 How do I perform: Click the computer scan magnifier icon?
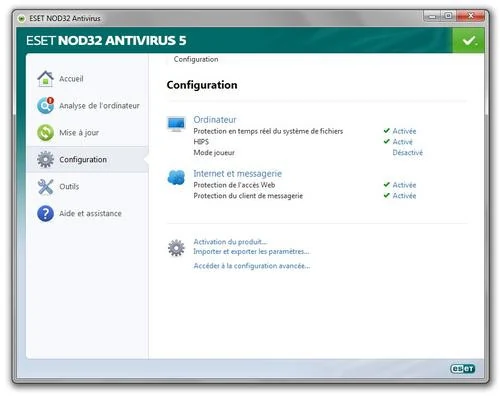(x=45, y=105)
